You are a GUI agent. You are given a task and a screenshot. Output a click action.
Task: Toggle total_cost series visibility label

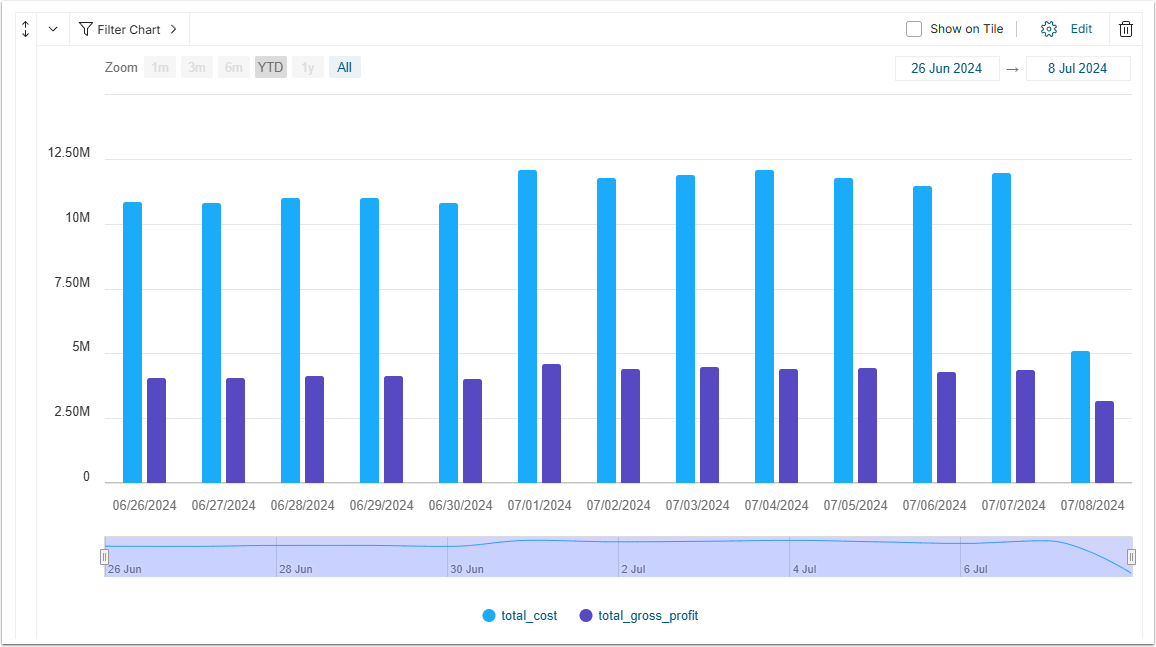tap(529, 616)
